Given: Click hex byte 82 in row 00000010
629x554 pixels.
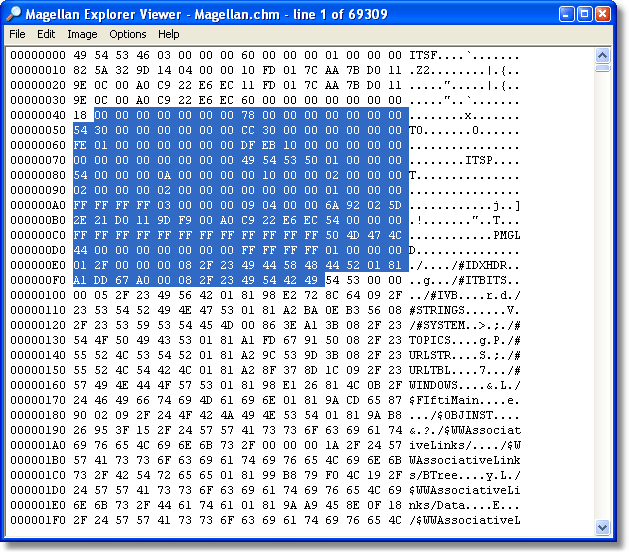Looking at the screenshot, I should [80, 70].
